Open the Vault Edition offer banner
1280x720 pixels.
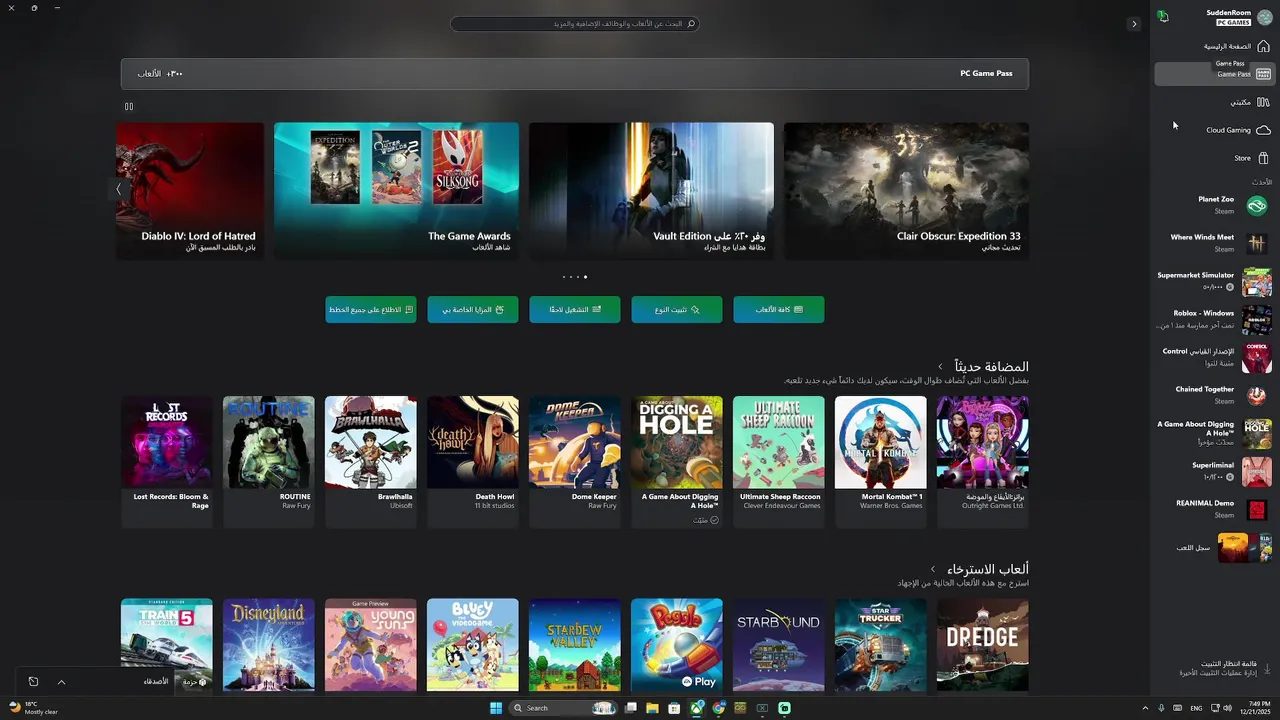point(651,190)
